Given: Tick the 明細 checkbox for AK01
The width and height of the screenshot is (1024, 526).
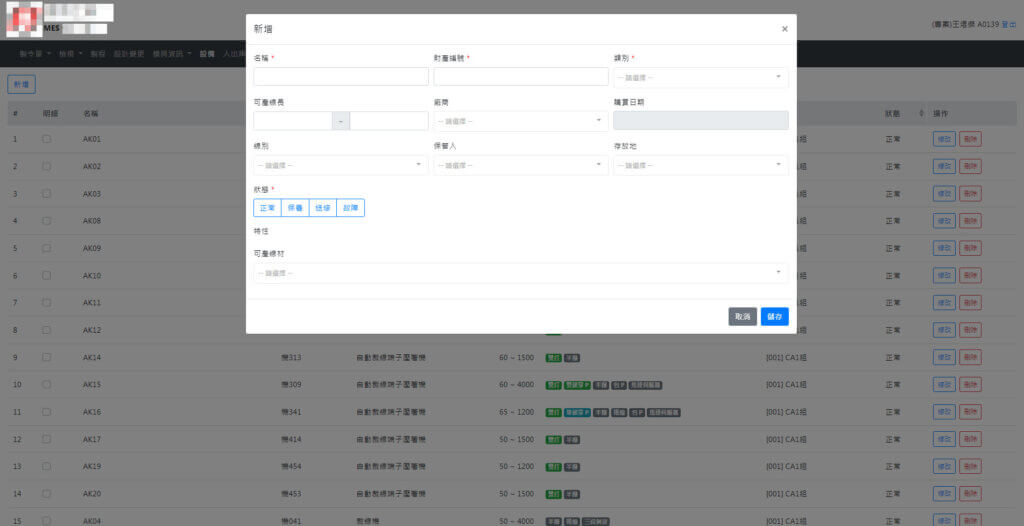Looking at the screenshot, I should [x=46, y=139].
